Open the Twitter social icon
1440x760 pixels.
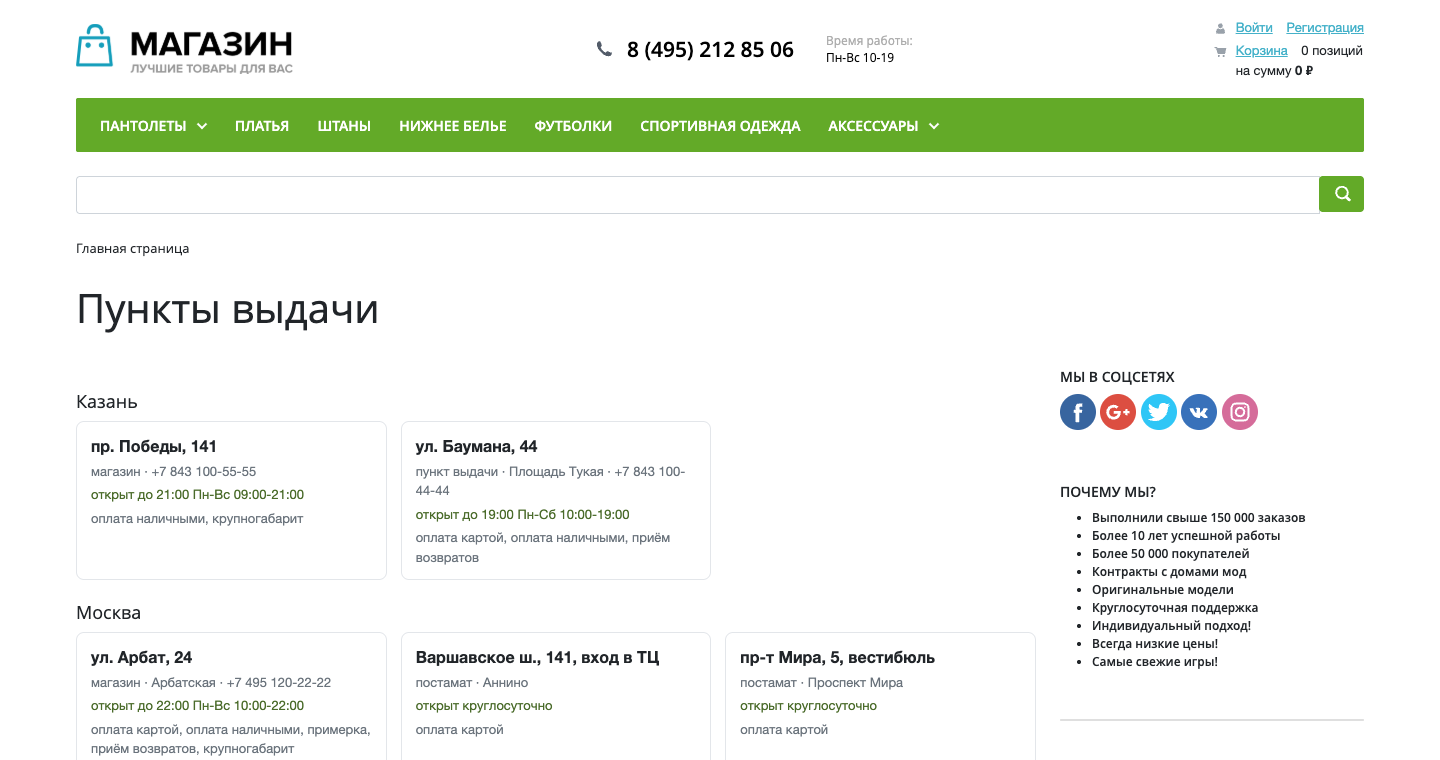(1159, 412)
